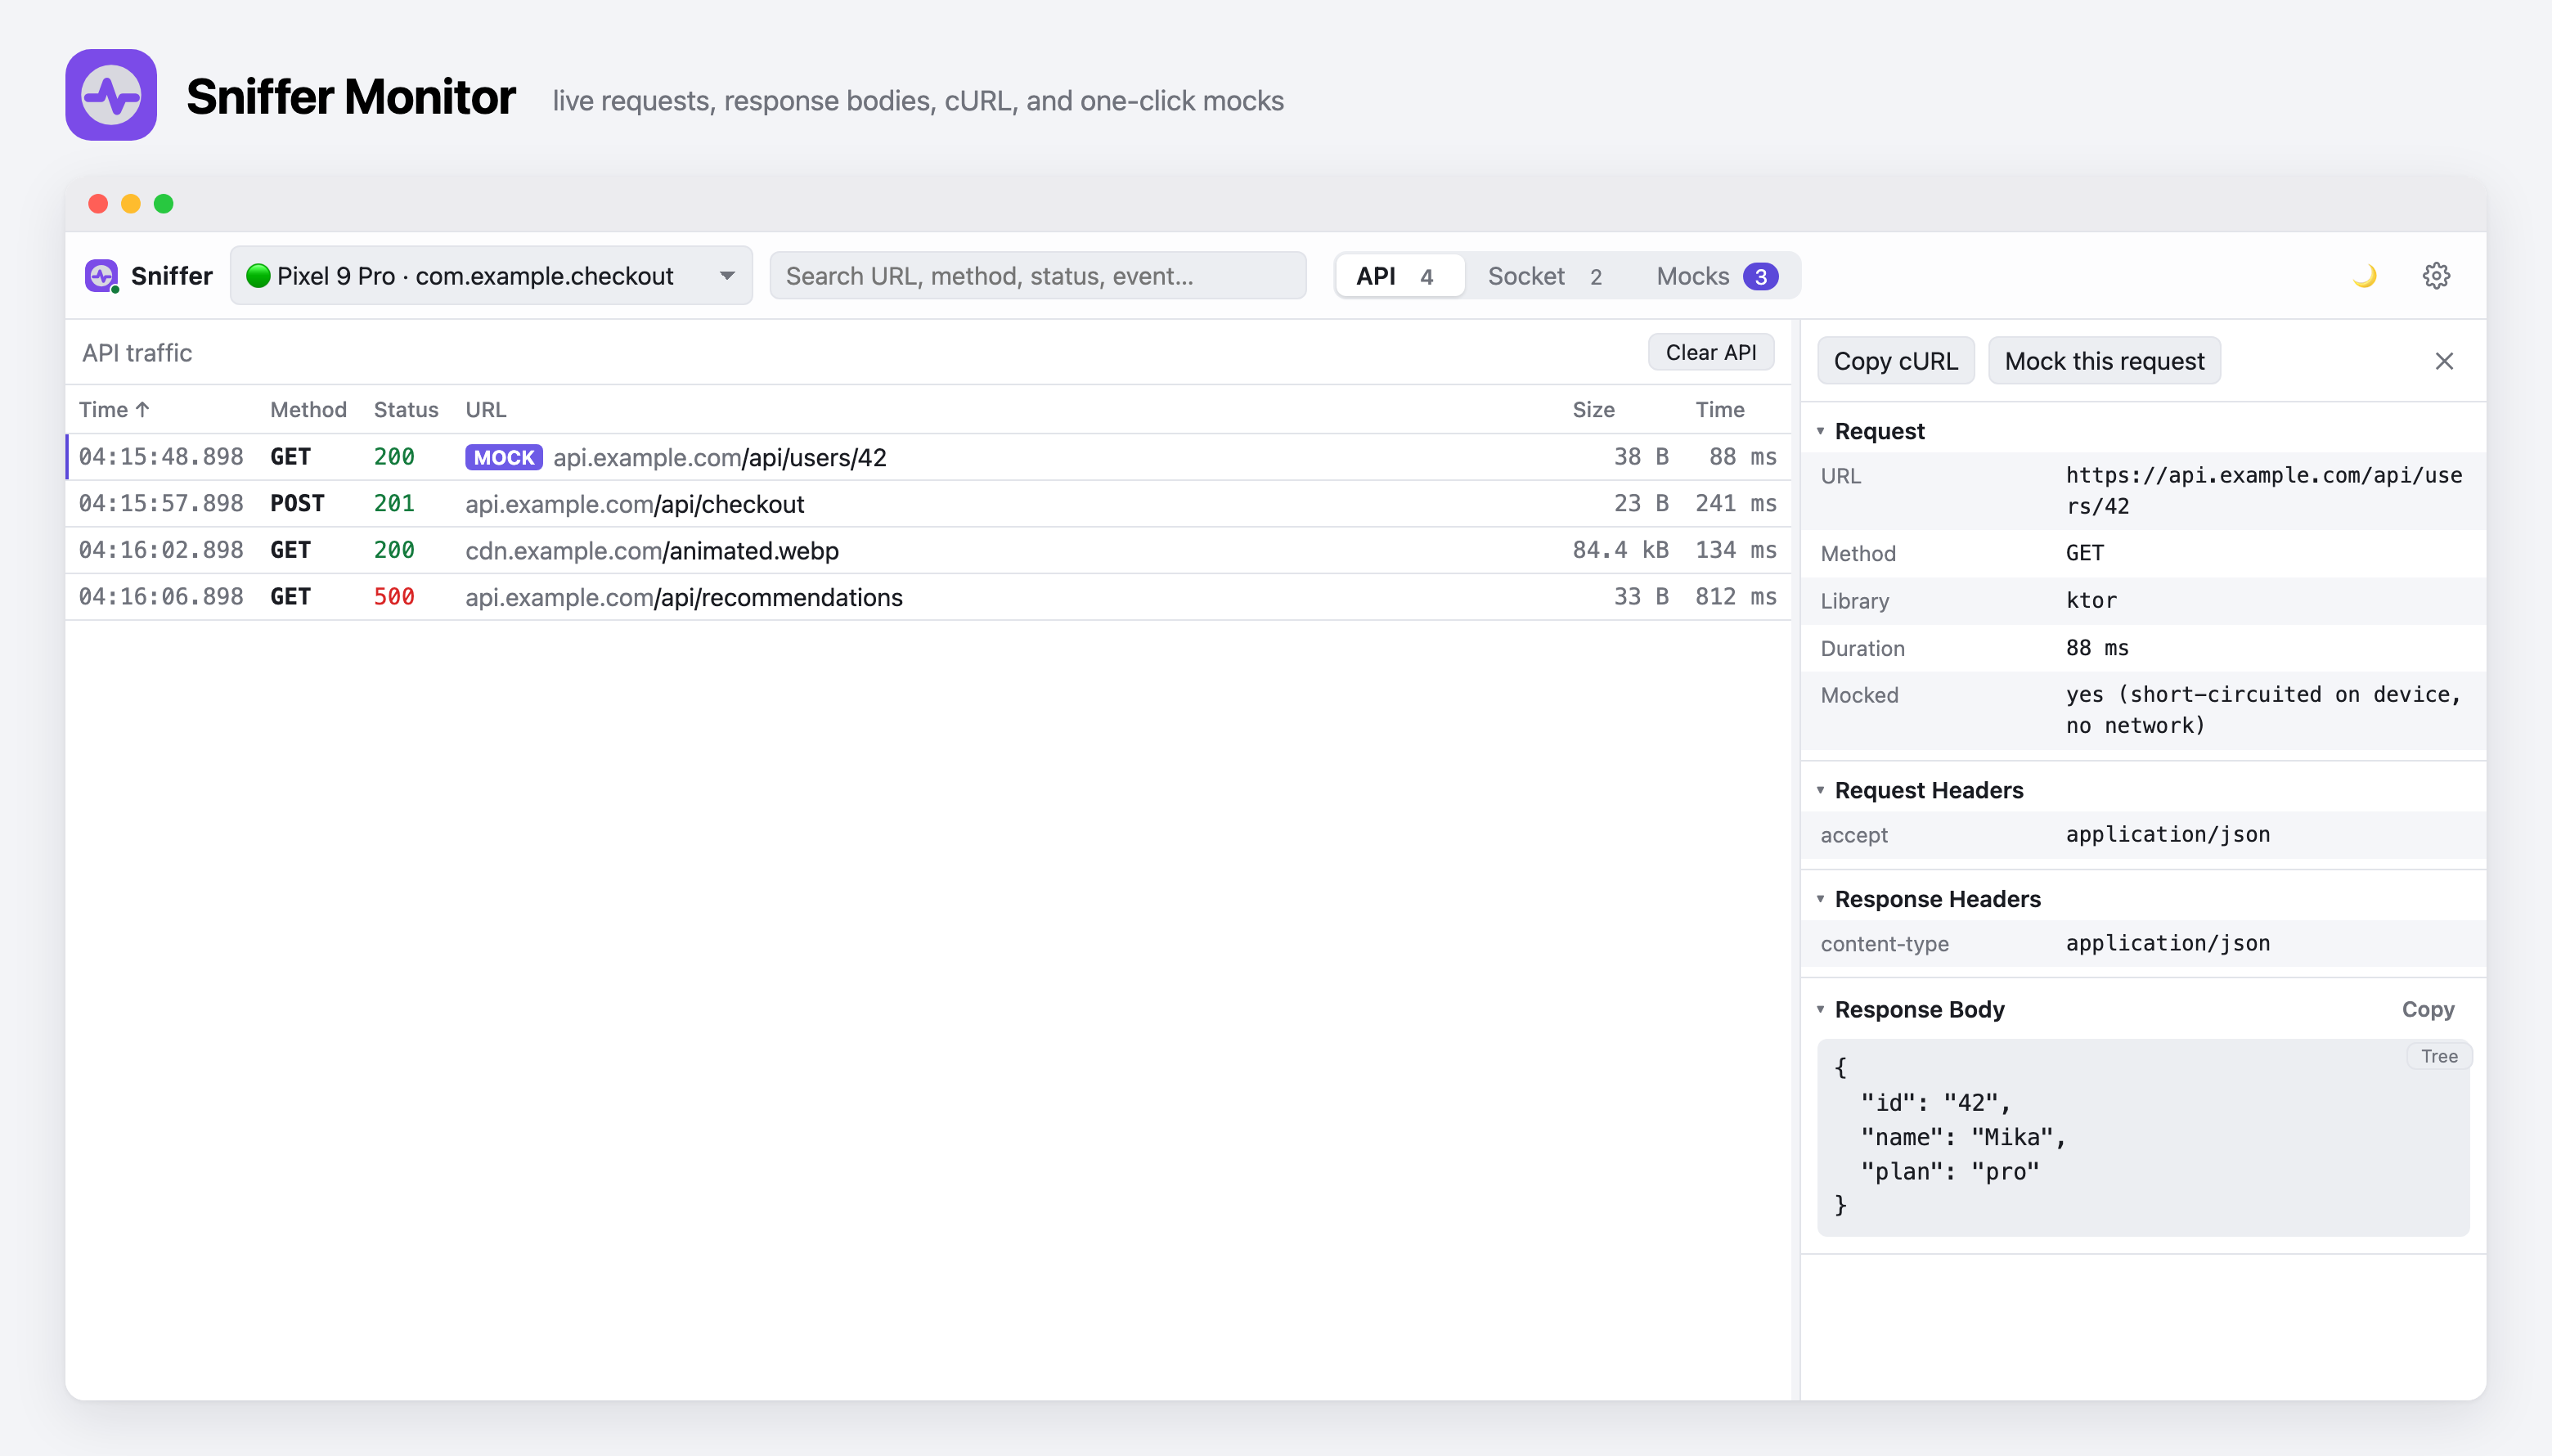2552x1456 pixels.
Task: Click the green device connection status dot
Action: 258,276
